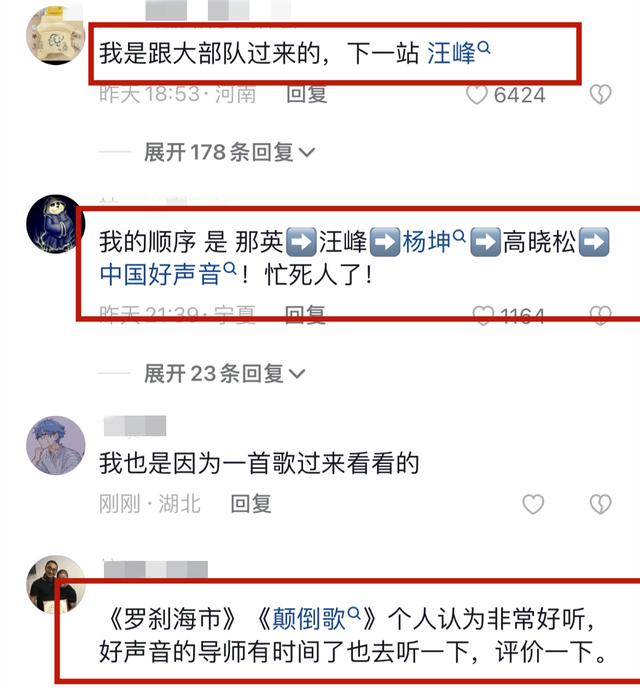Expand 展开178条回复 replies
This screenshot has width=640, height=691.
[229, 152]
